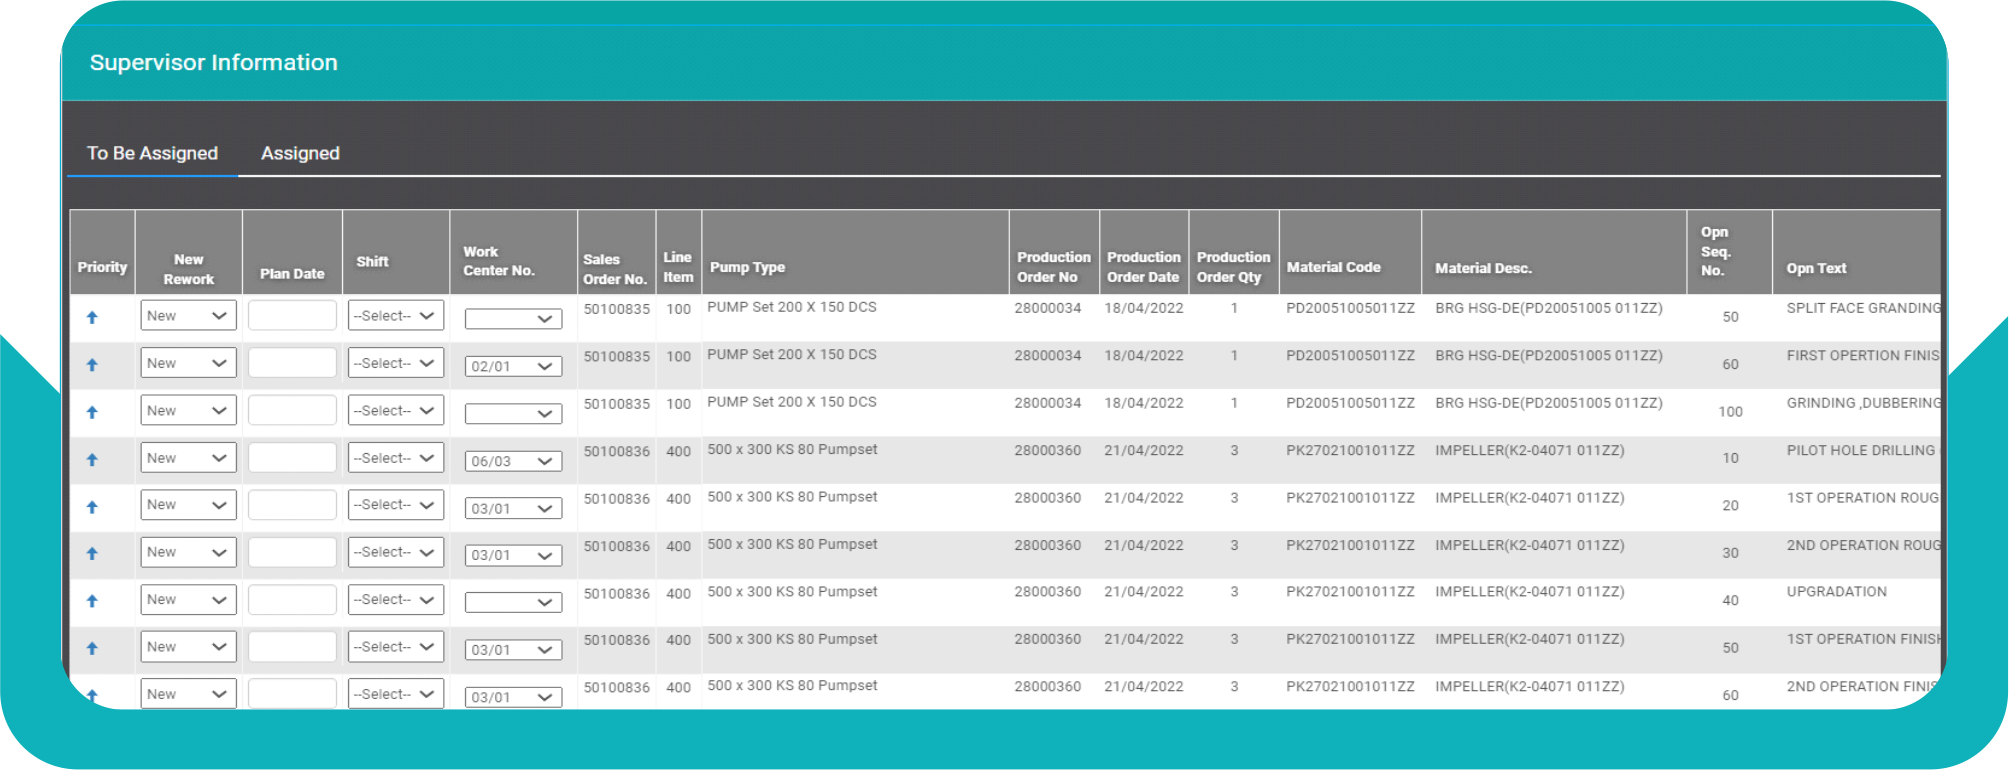Open New/Rework dropdown in GRINDING ,DUBBERING row

188,411
